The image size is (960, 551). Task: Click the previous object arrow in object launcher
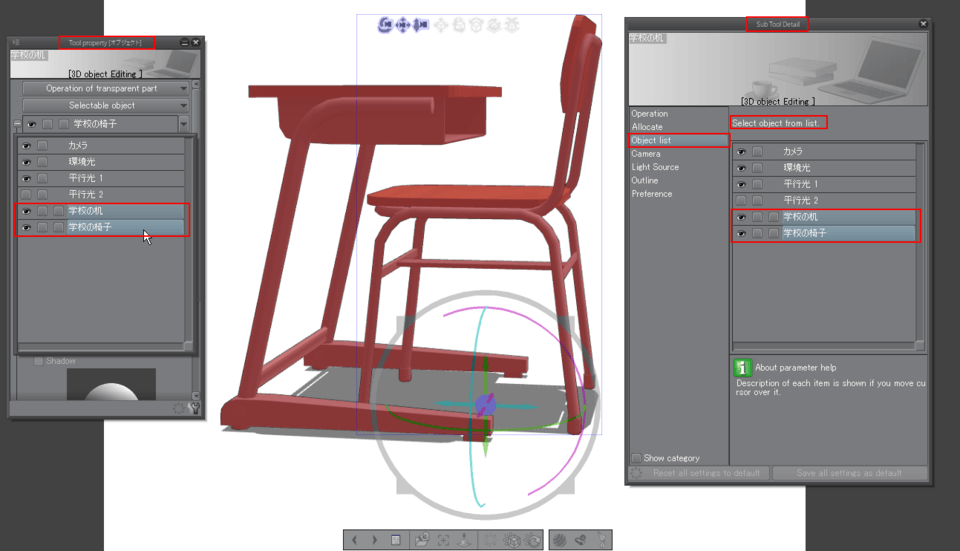354,540
